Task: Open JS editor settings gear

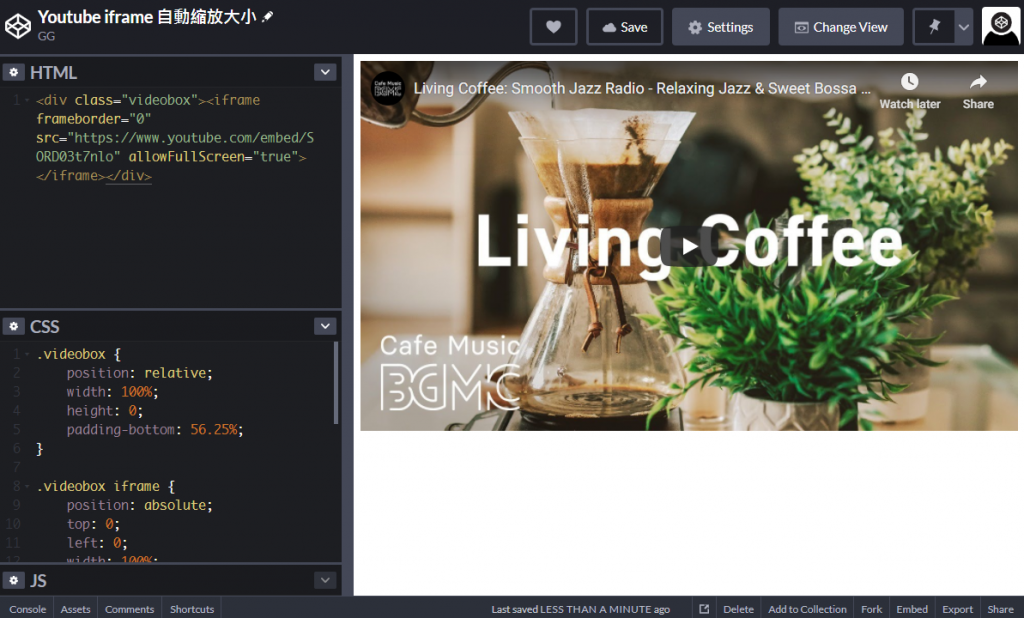Action: [x=14, y=580]
